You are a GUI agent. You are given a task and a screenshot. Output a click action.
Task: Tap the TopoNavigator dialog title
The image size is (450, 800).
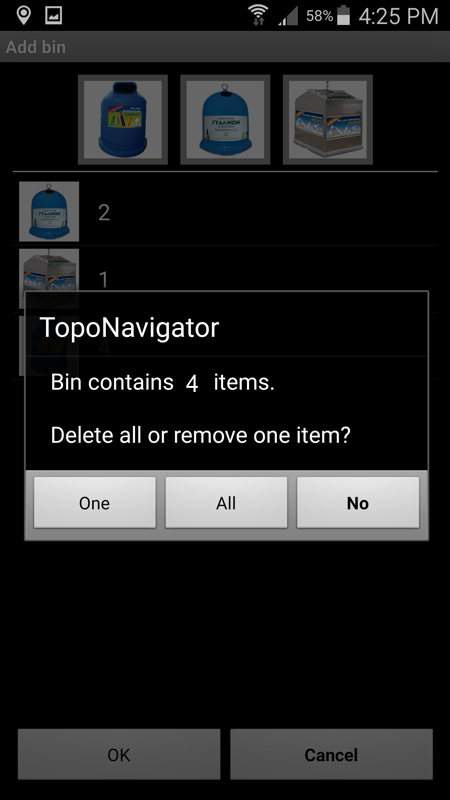point(130,328)
